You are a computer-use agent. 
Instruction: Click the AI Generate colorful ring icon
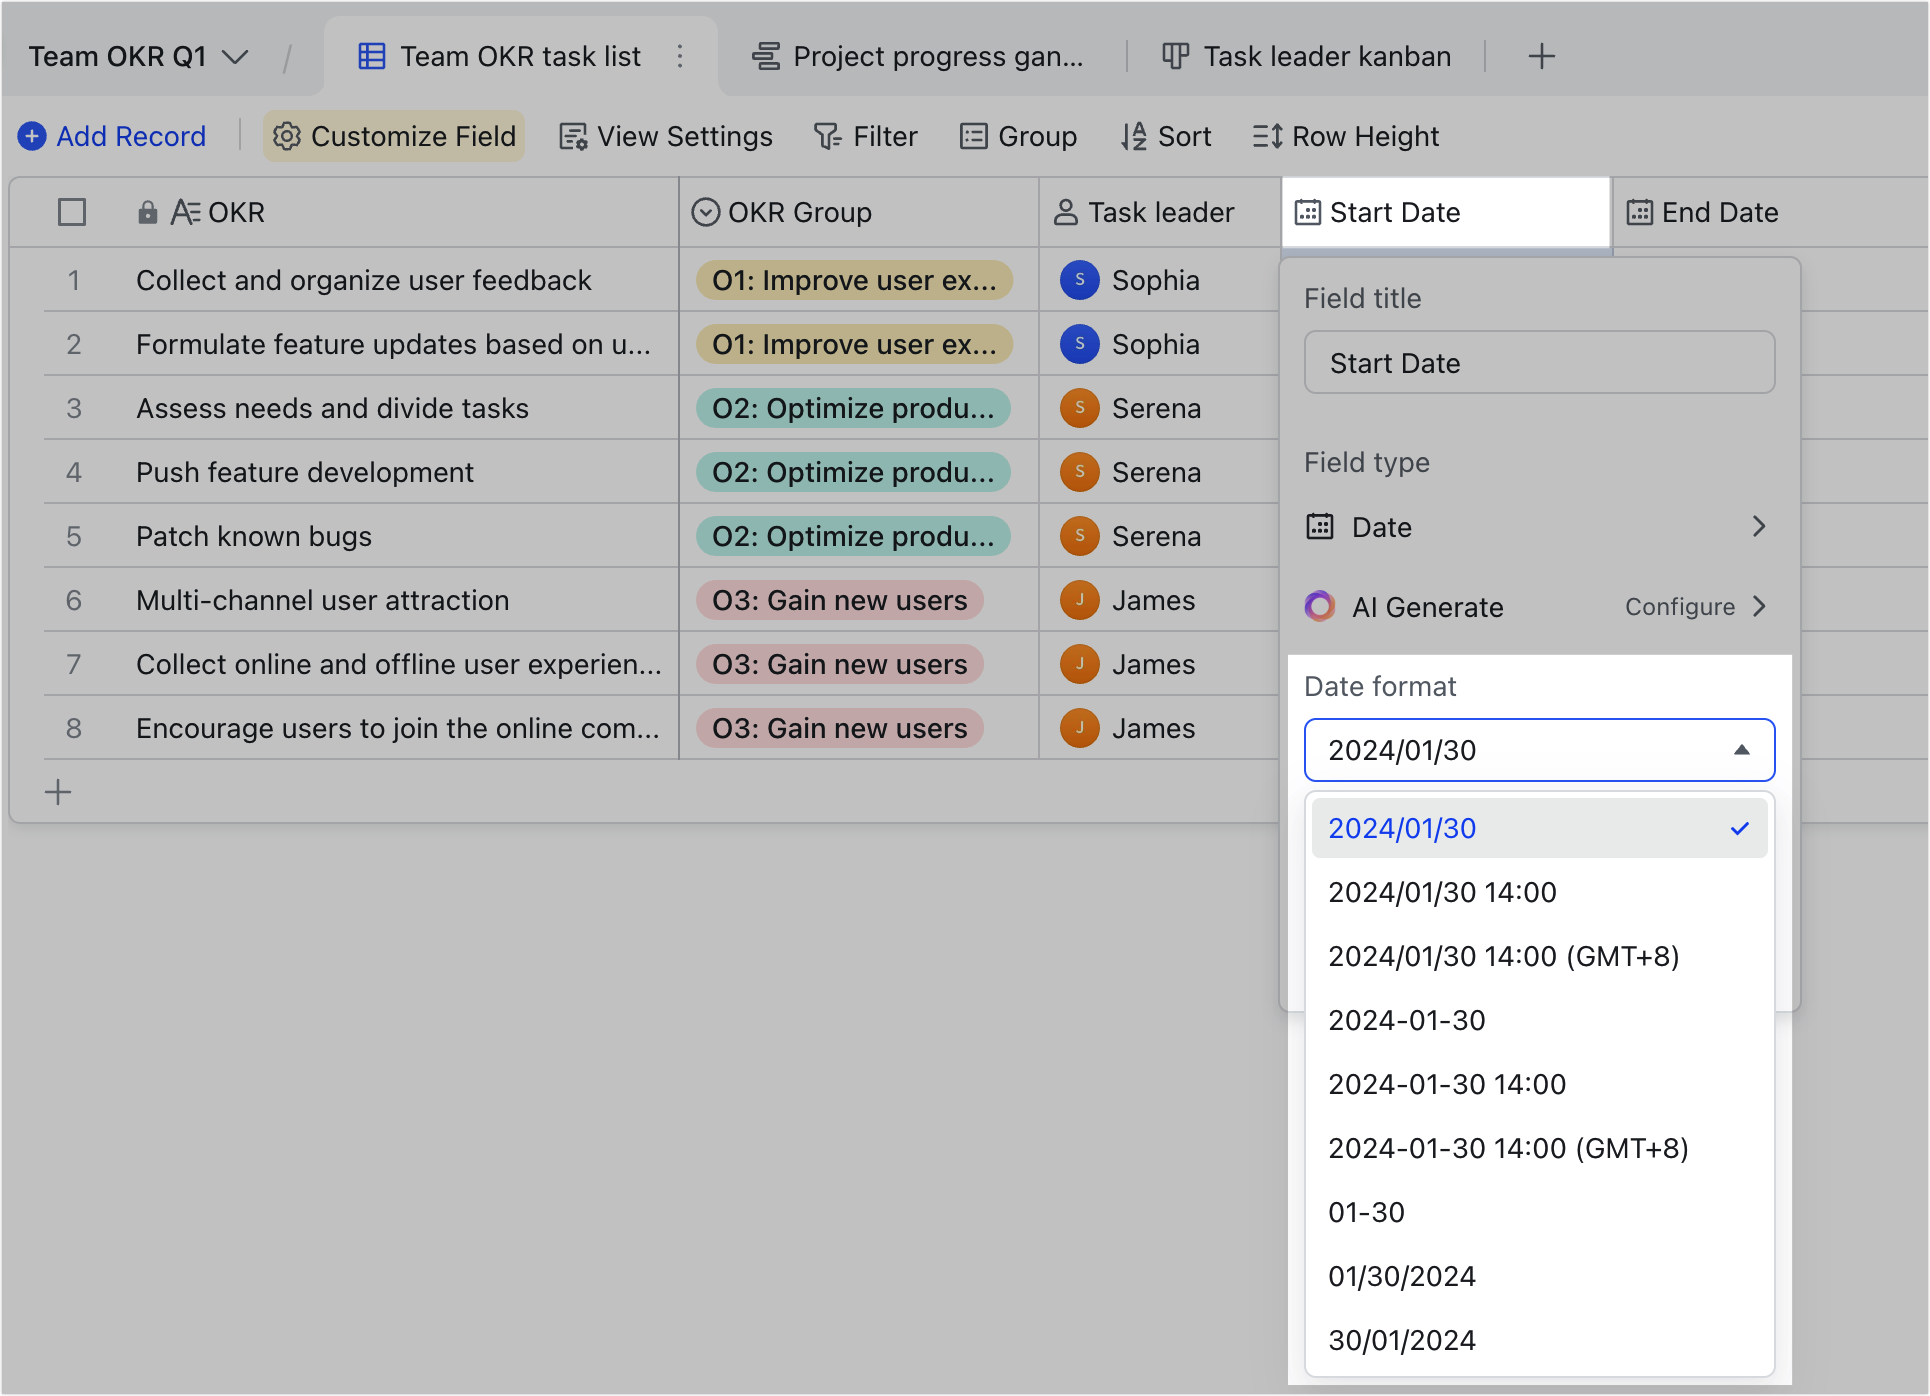[x=1320, y=606]
